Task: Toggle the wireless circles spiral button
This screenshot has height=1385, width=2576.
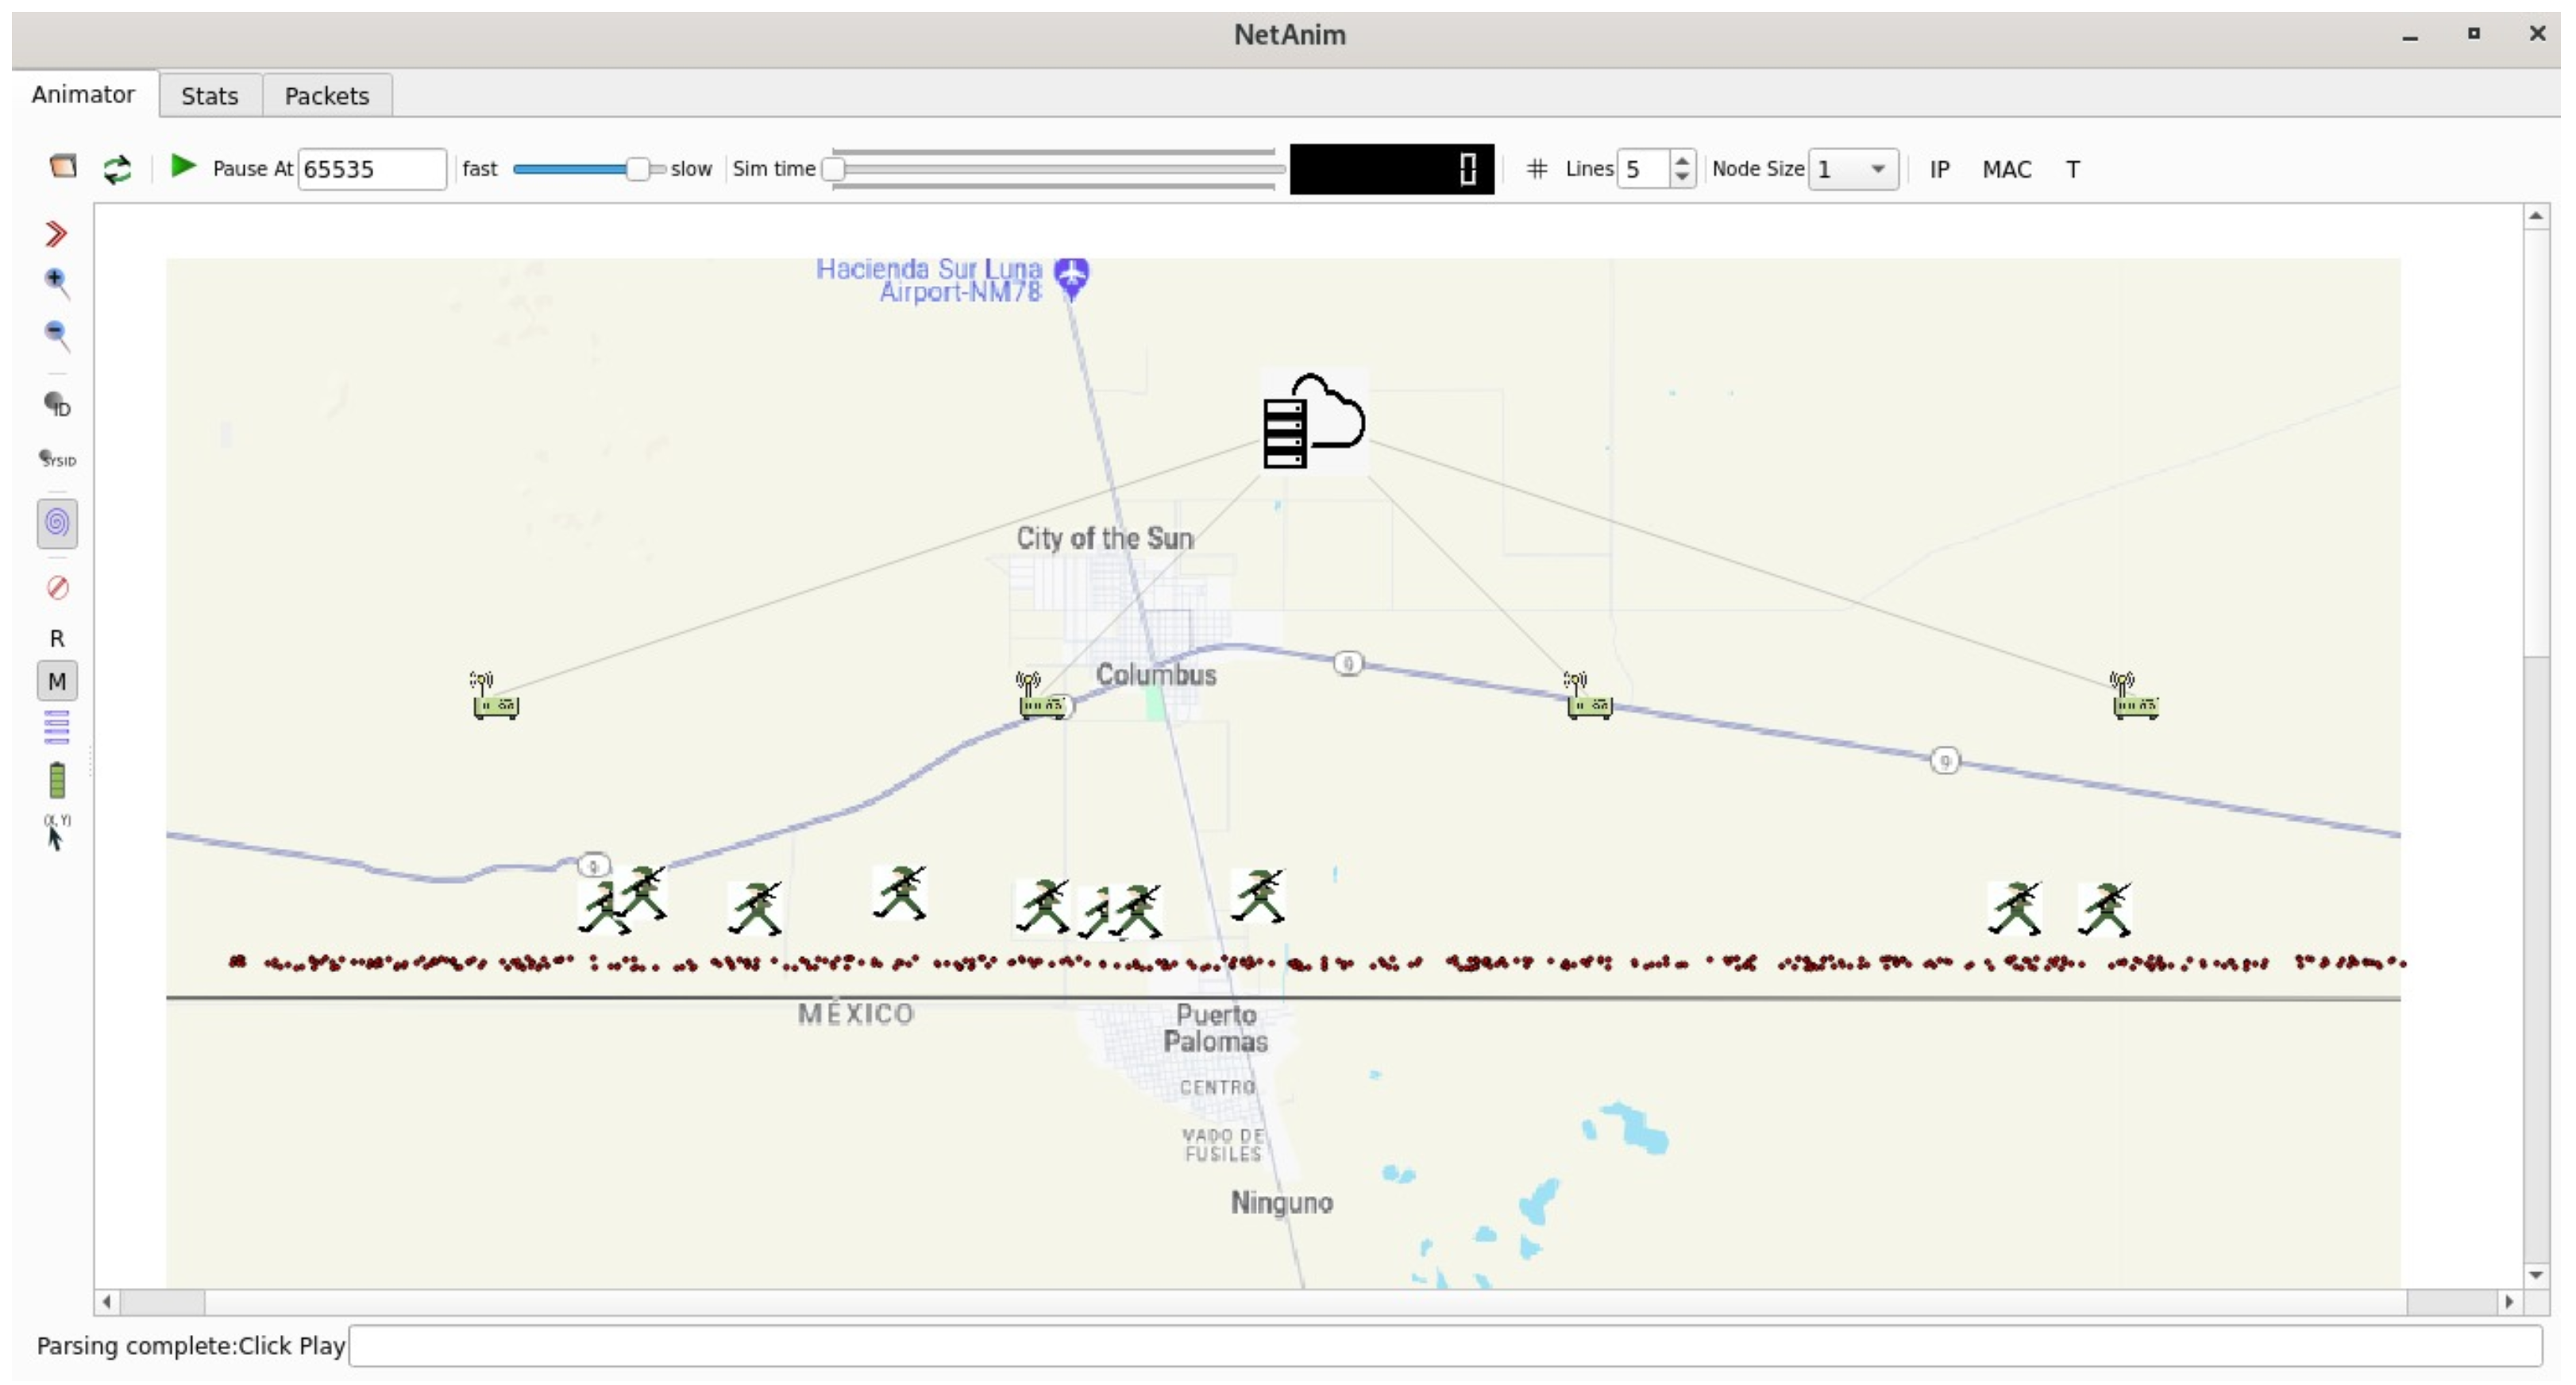Action: click(x=57, y=523)
